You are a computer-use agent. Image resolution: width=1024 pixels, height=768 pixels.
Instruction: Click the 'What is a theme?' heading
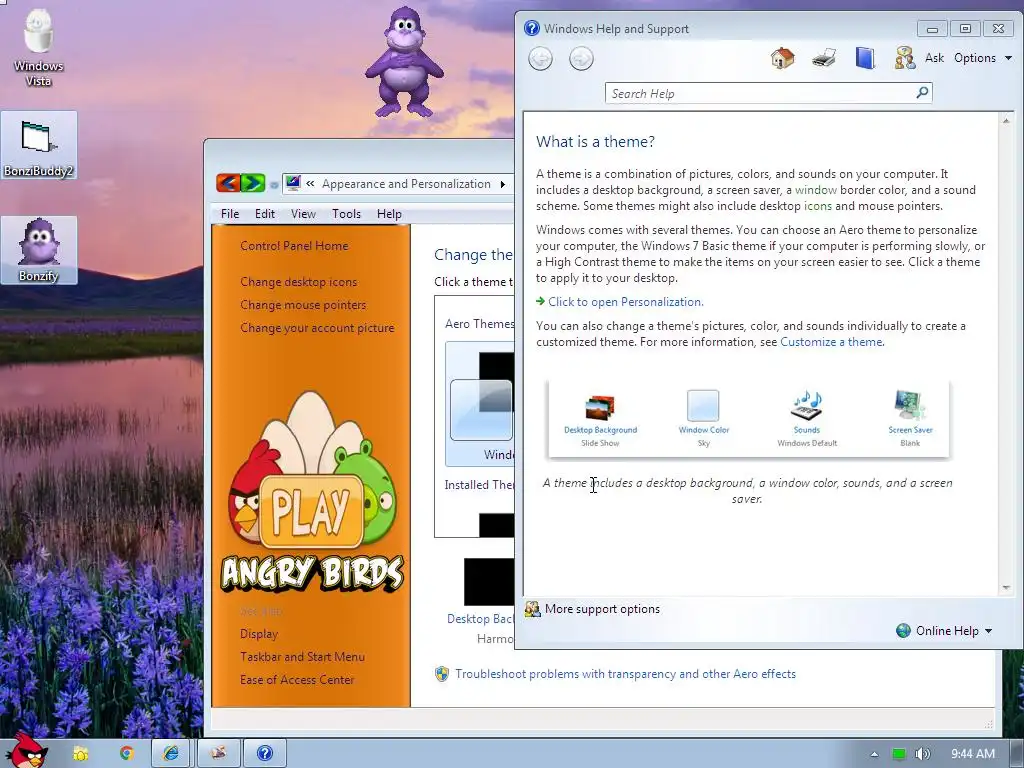coord(595,142)
